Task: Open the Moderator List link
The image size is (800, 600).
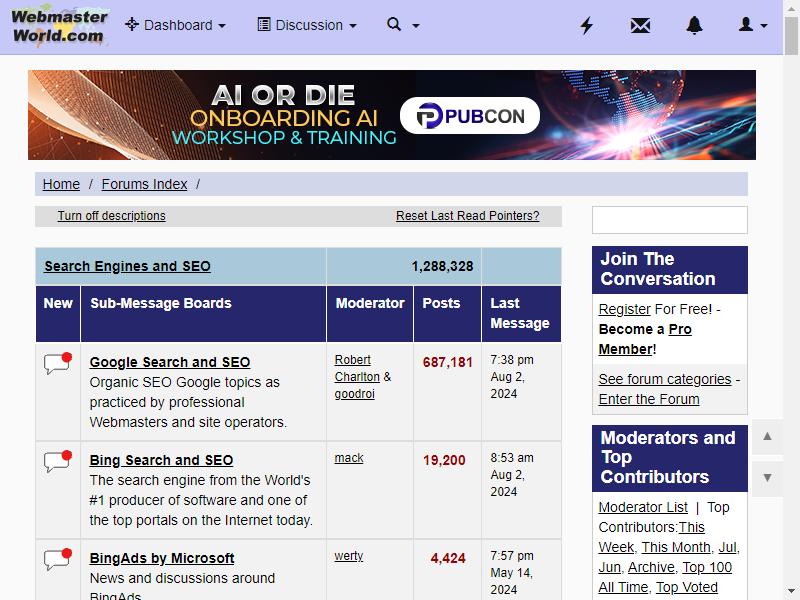Action: pyautogui.click(x=643, y=507)
